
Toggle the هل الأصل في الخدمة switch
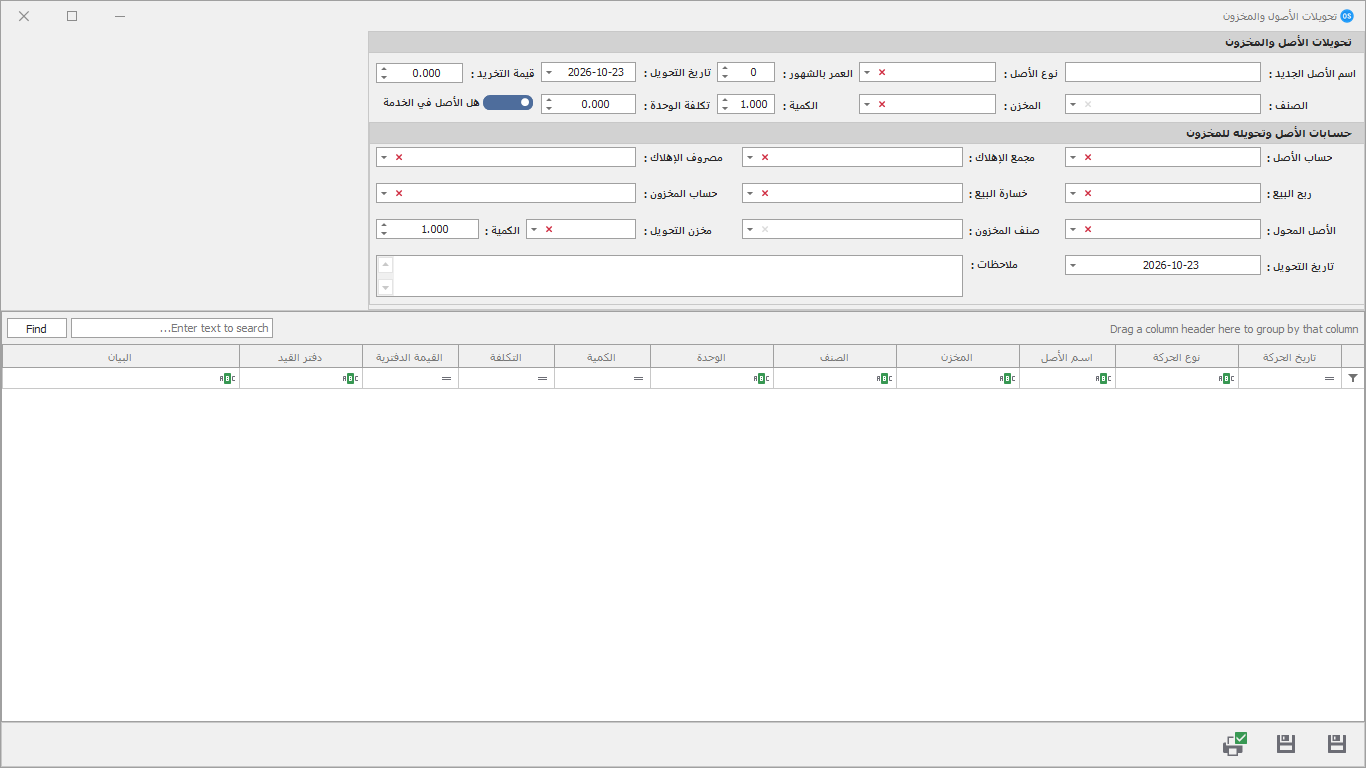(x=508, y=103)
